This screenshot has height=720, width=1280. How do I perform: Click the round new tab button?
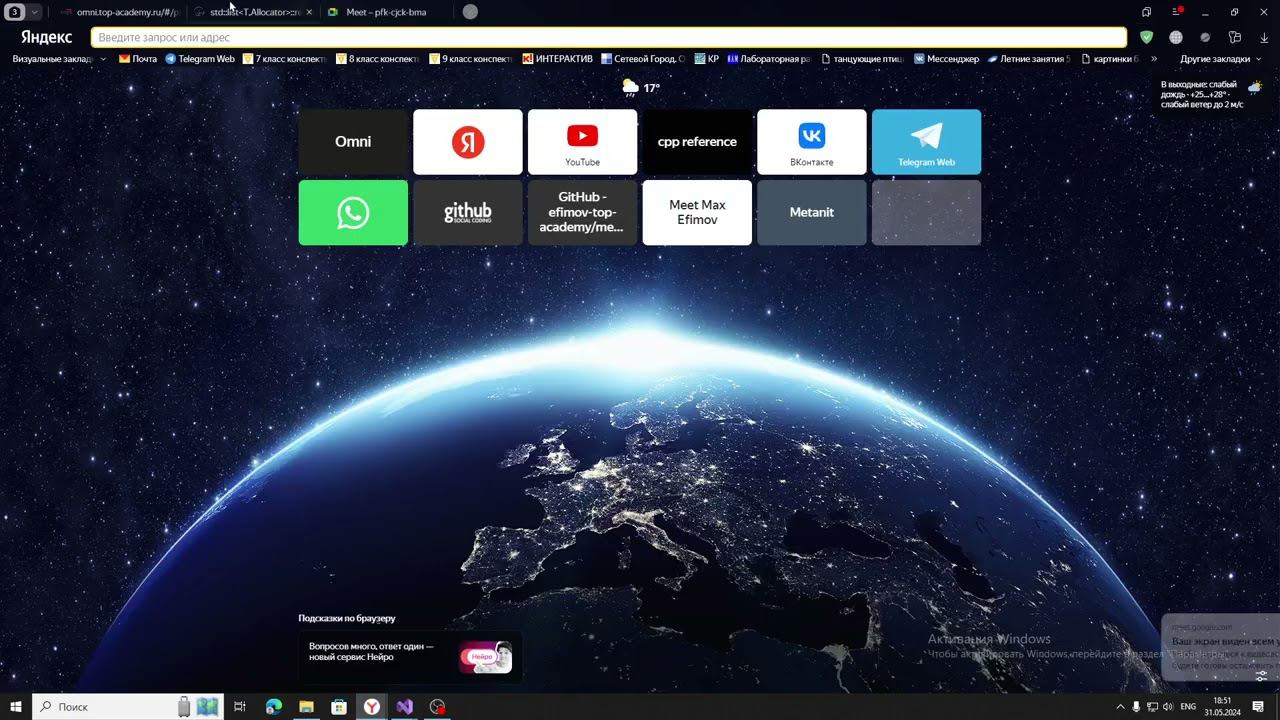click(x=470, y=12)
